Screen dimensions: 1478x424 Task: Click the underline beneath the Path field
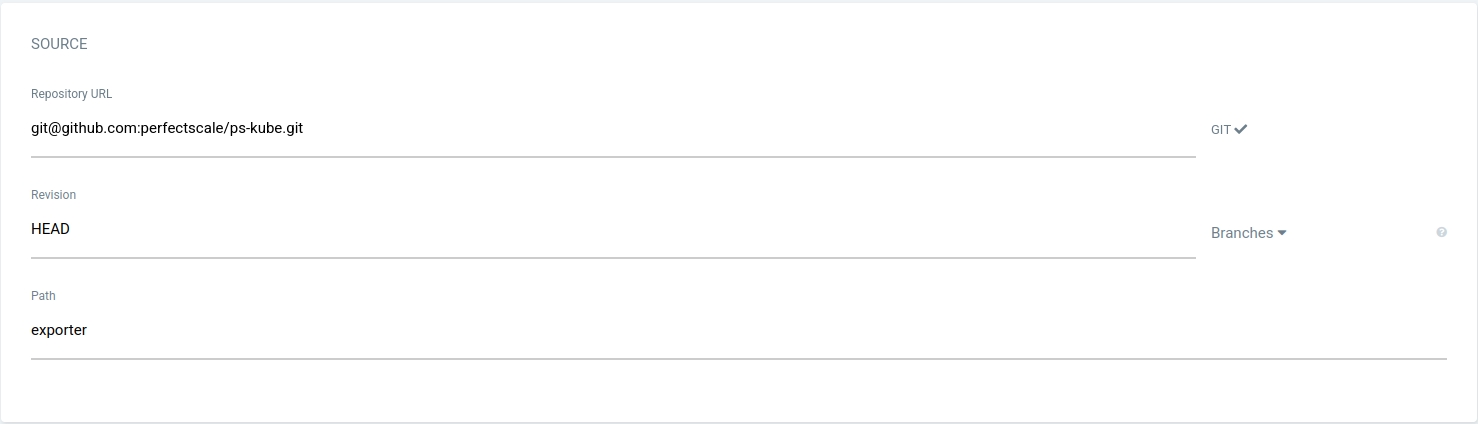pyautogui.click(x=738, y=358)
